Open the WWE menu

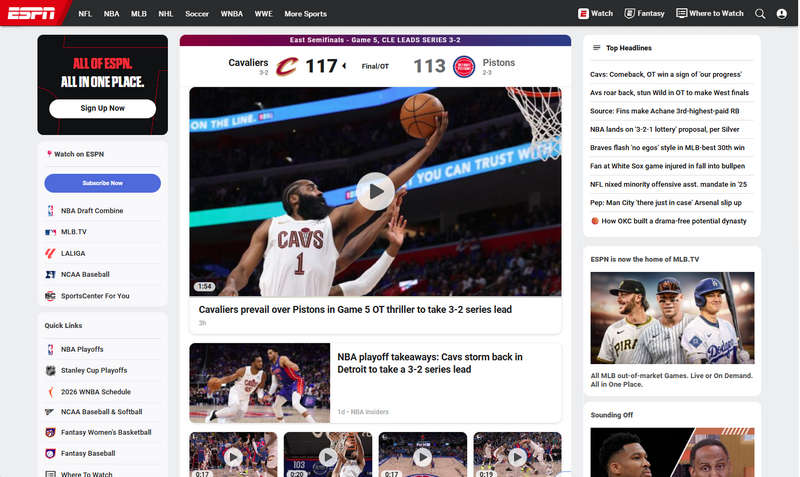tap(263, 14)
